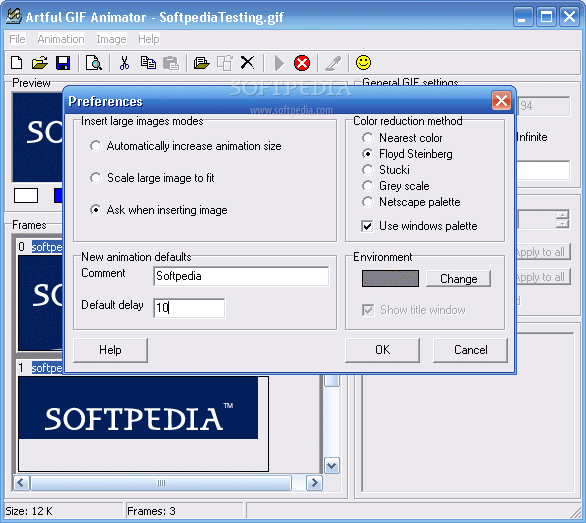
Task: Click 'Frames: 3' in status bar
Action: pos(151,511)
